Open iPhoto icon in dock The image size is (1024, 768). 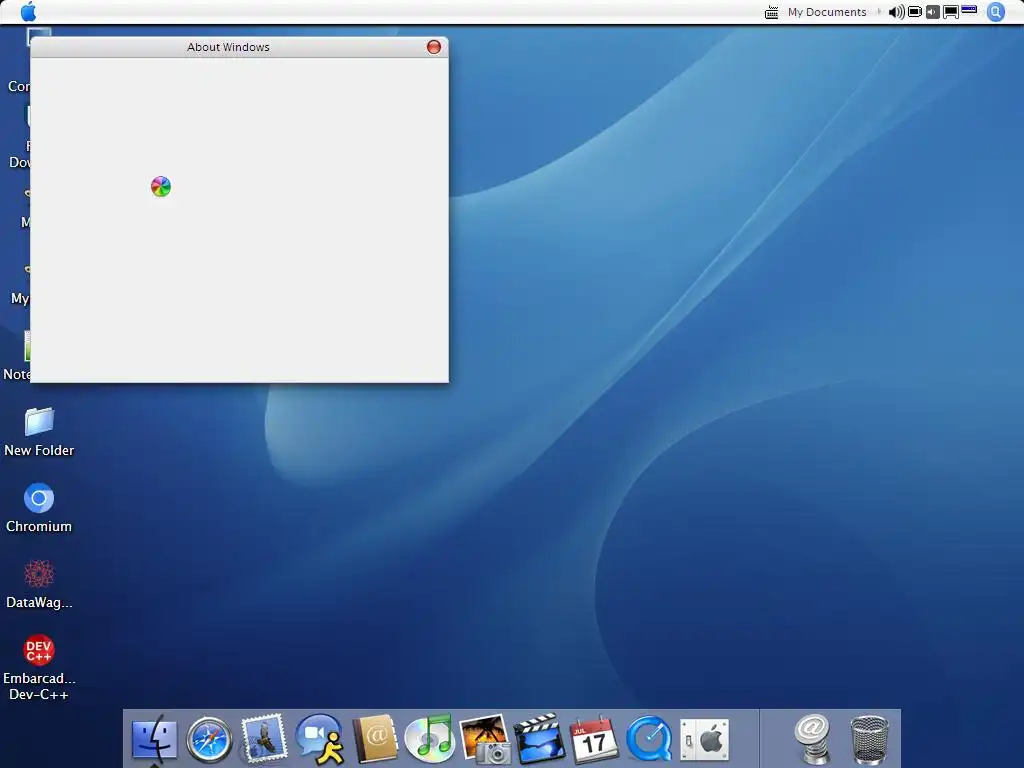[x=485, y=739]
